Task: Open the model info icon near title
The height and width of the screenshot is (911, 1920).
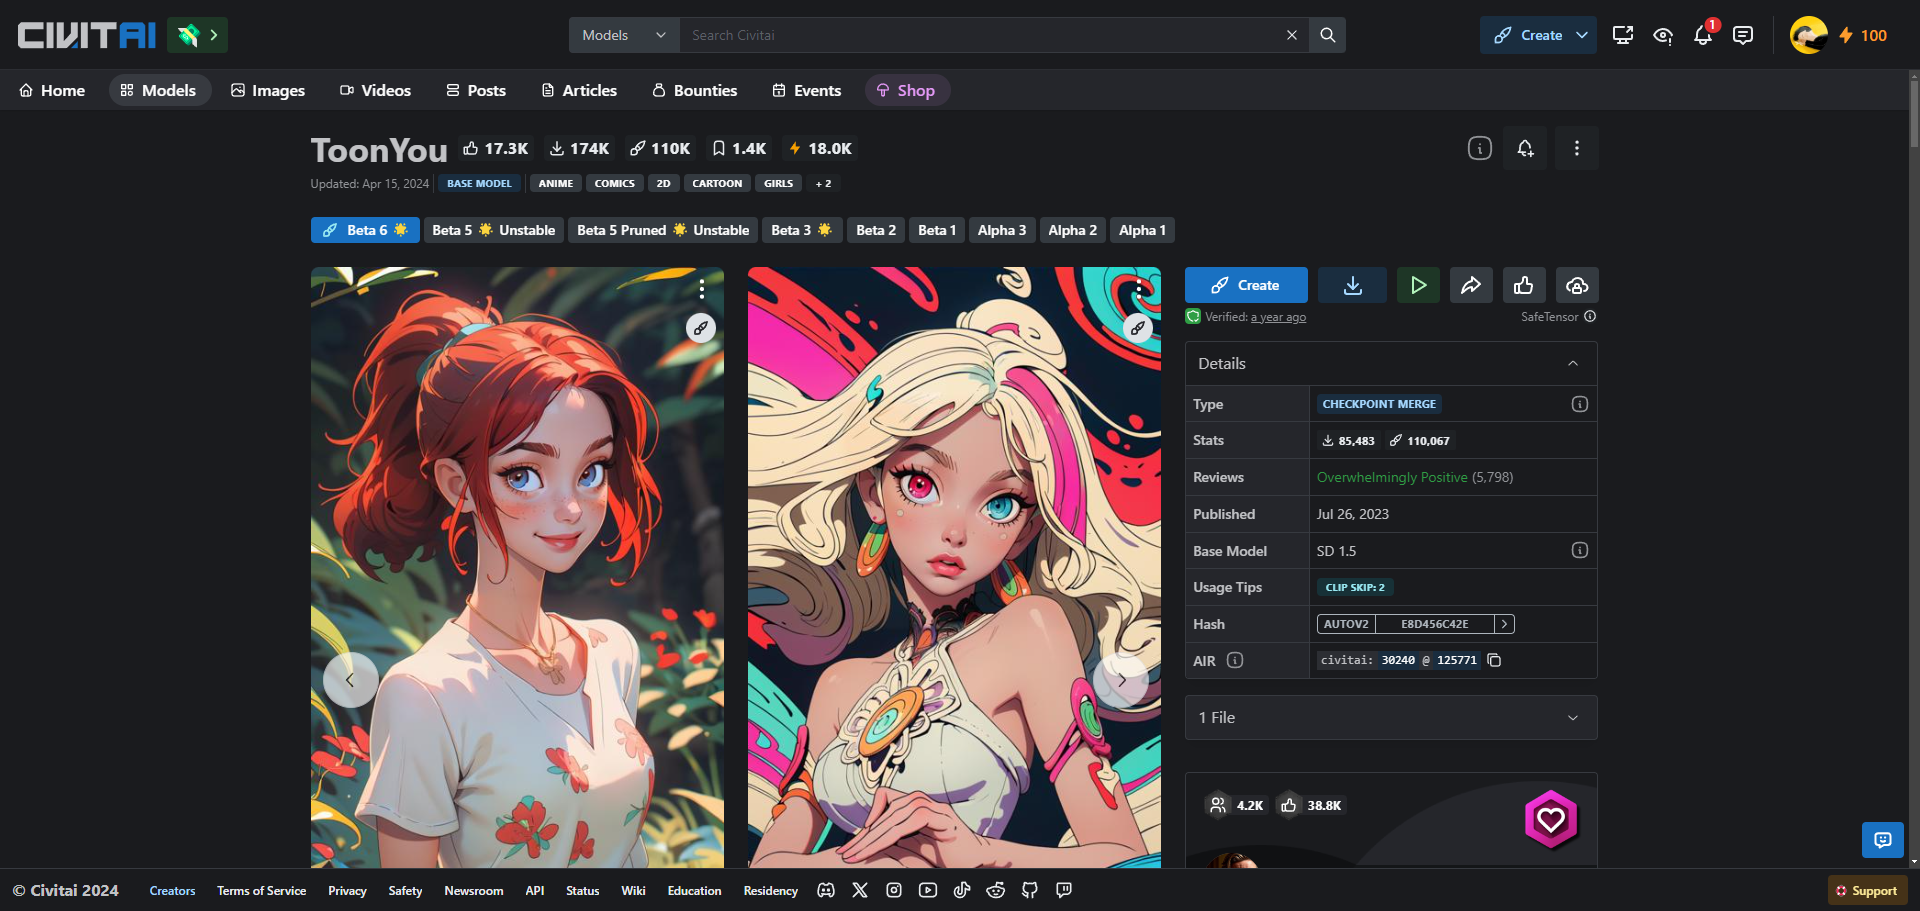Action: click(1480, 148)
